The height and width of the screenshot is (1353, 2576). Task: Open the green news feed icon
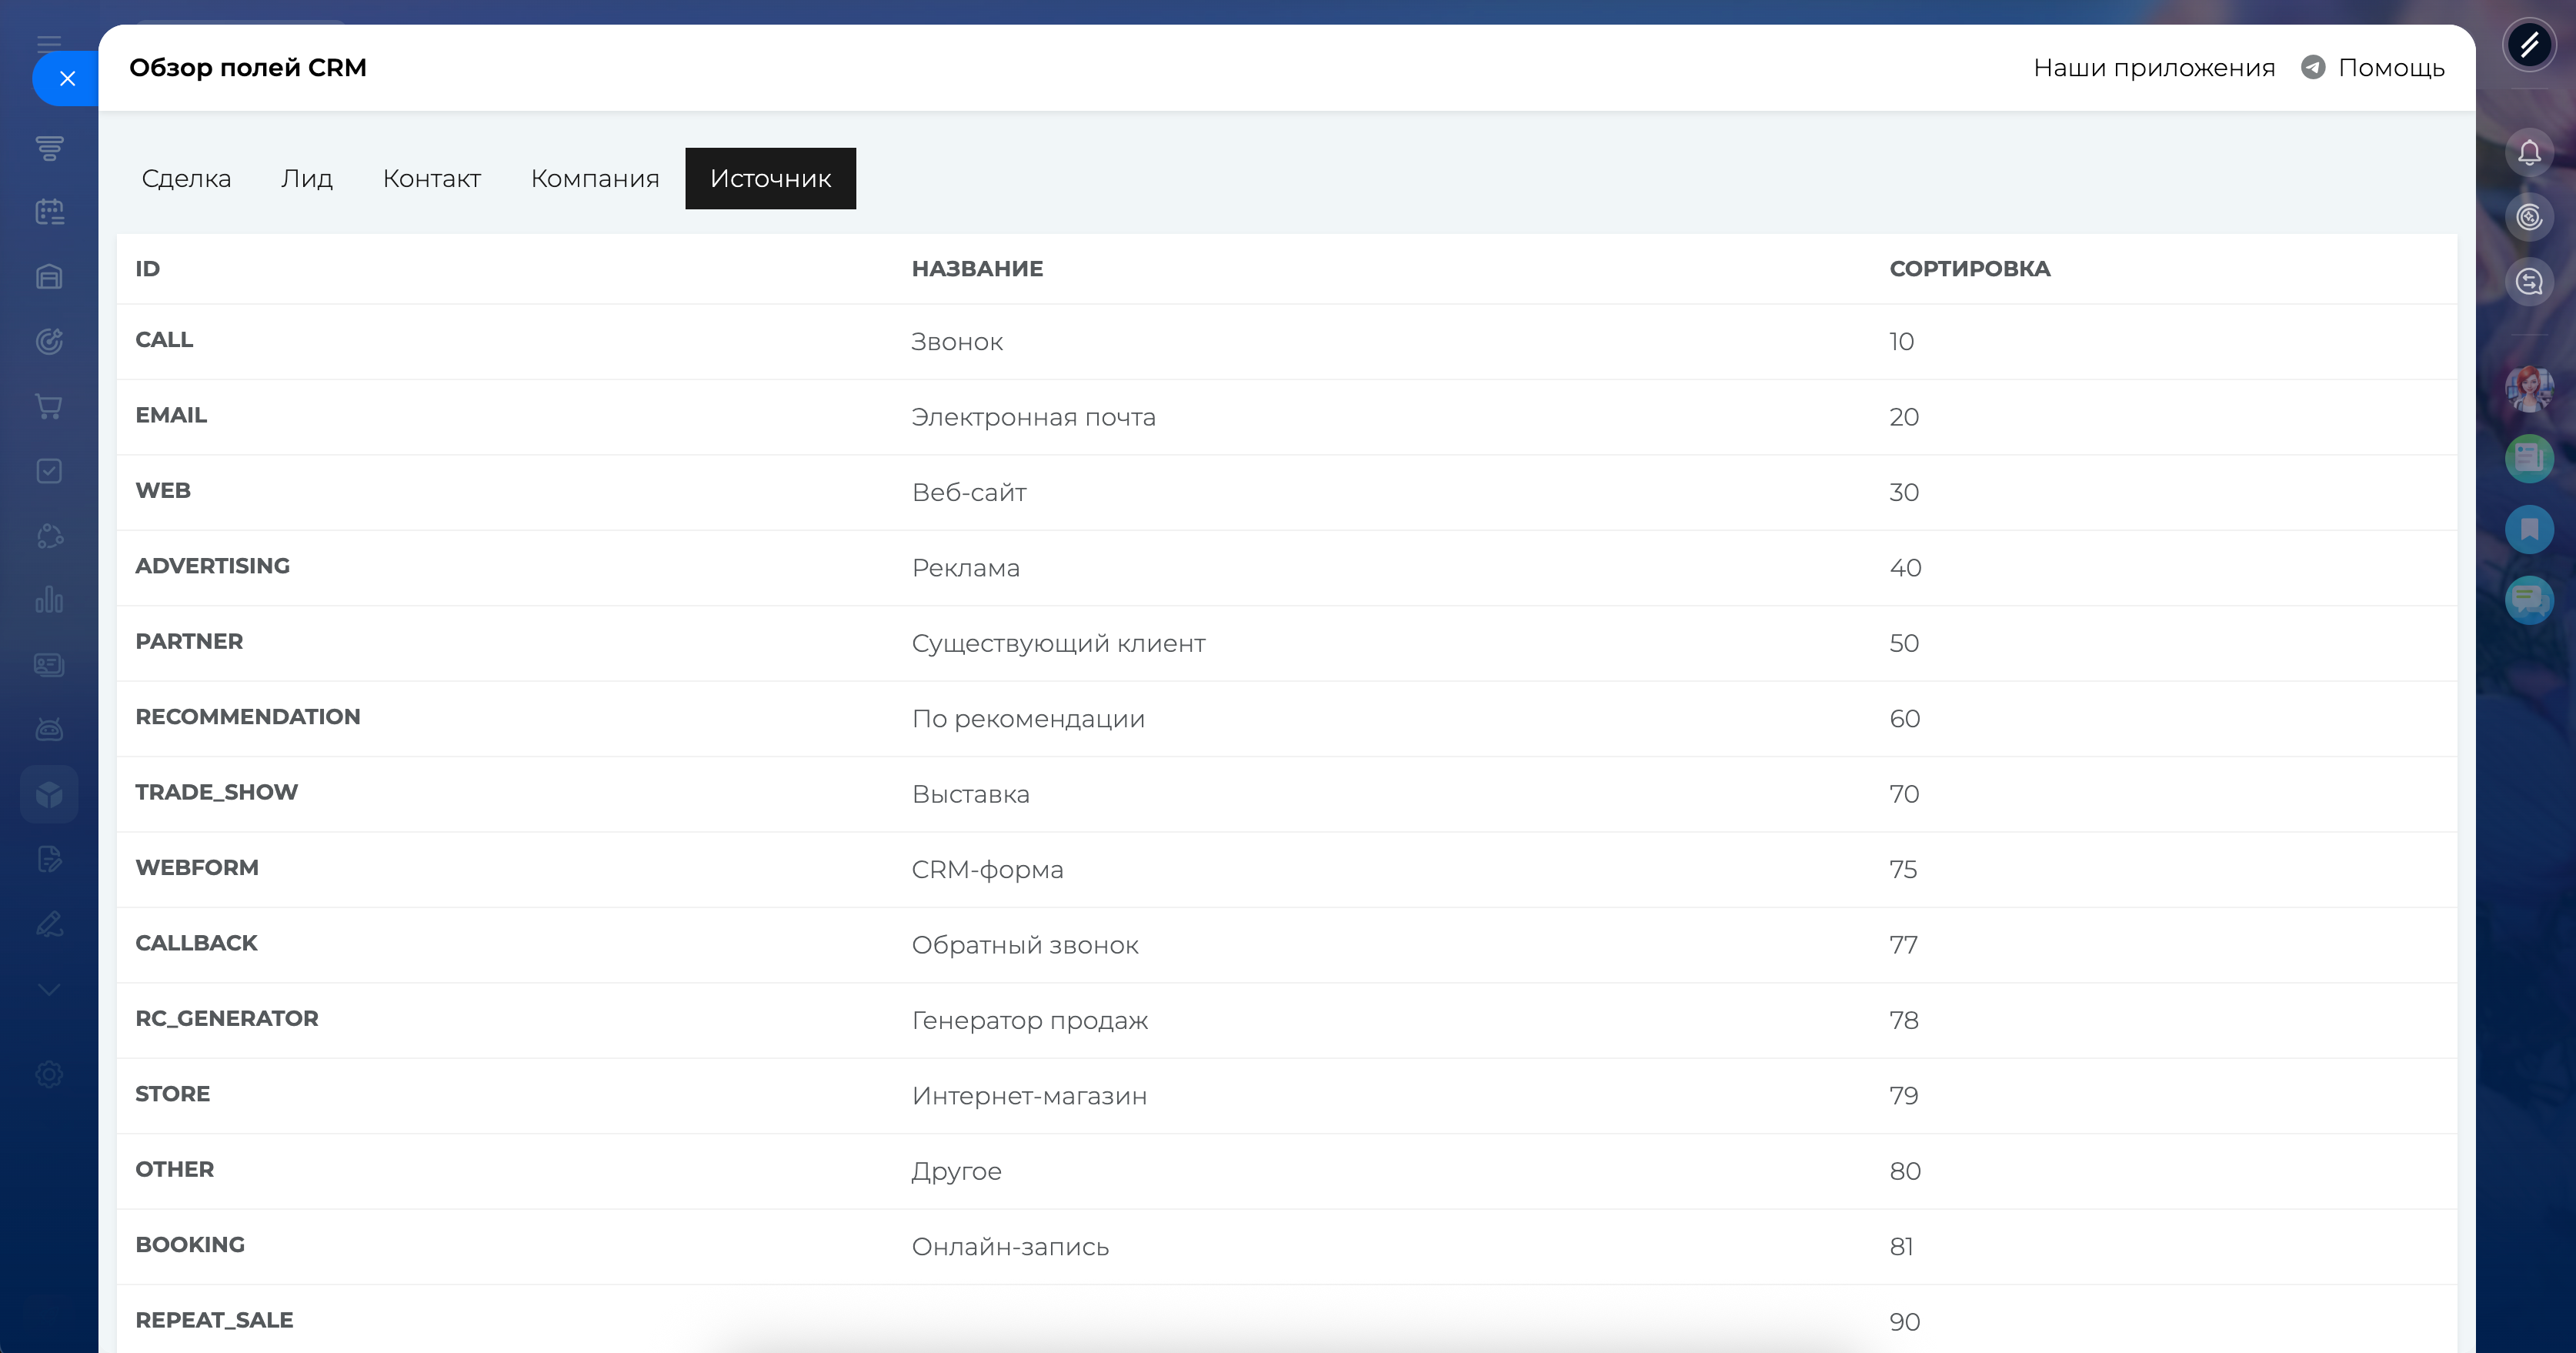click(x=2529, y=459)
